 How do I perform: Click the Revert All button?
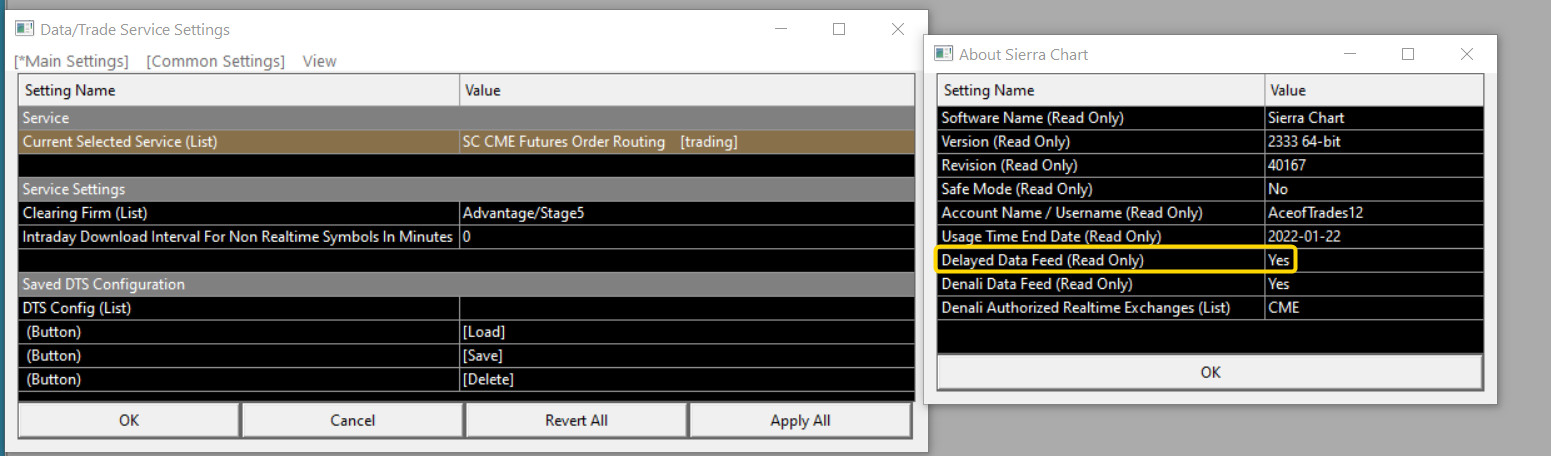(576, 420)
